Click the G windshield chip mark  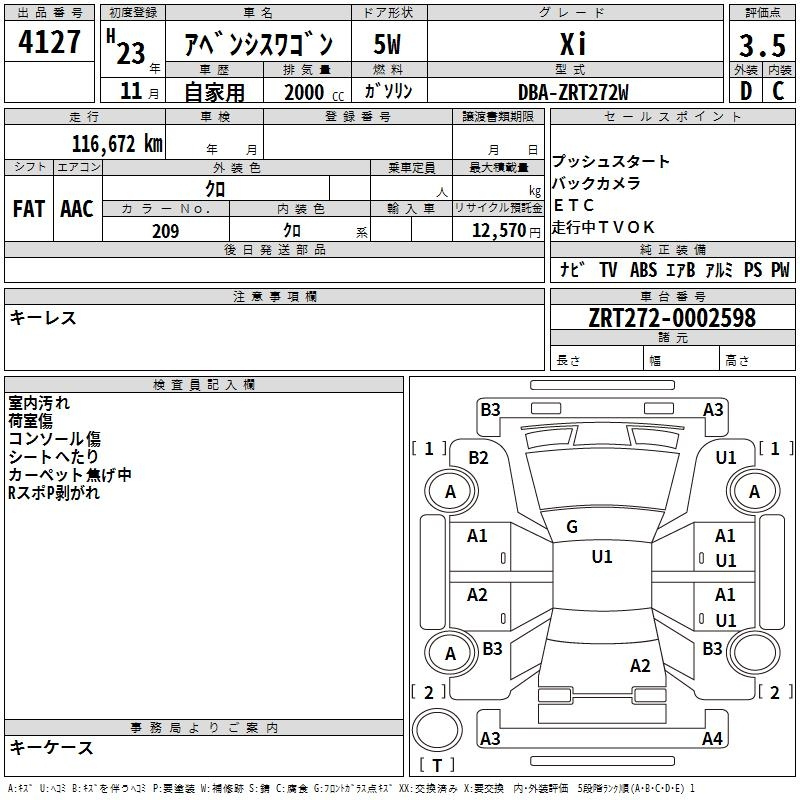572,527
